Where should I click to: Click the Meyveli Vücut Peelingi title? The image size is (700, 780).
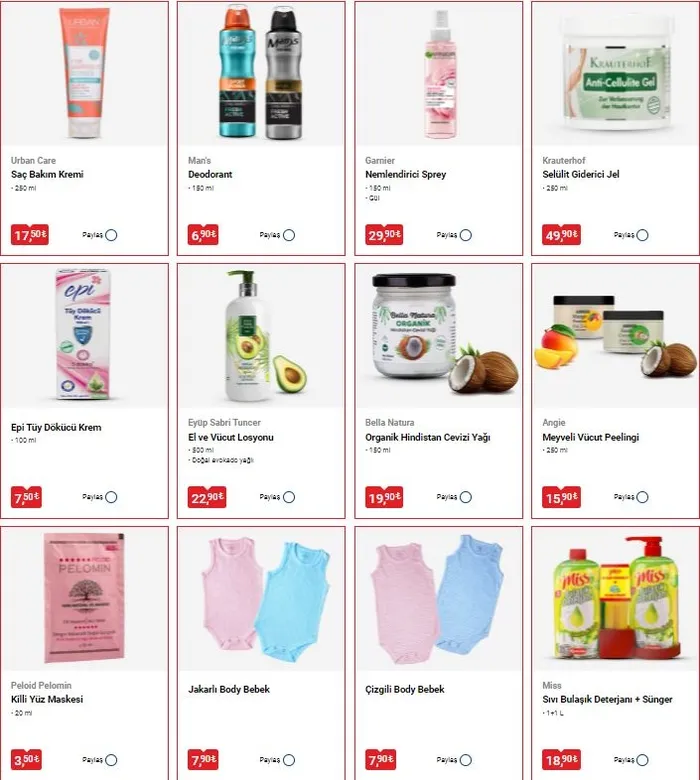591,437
